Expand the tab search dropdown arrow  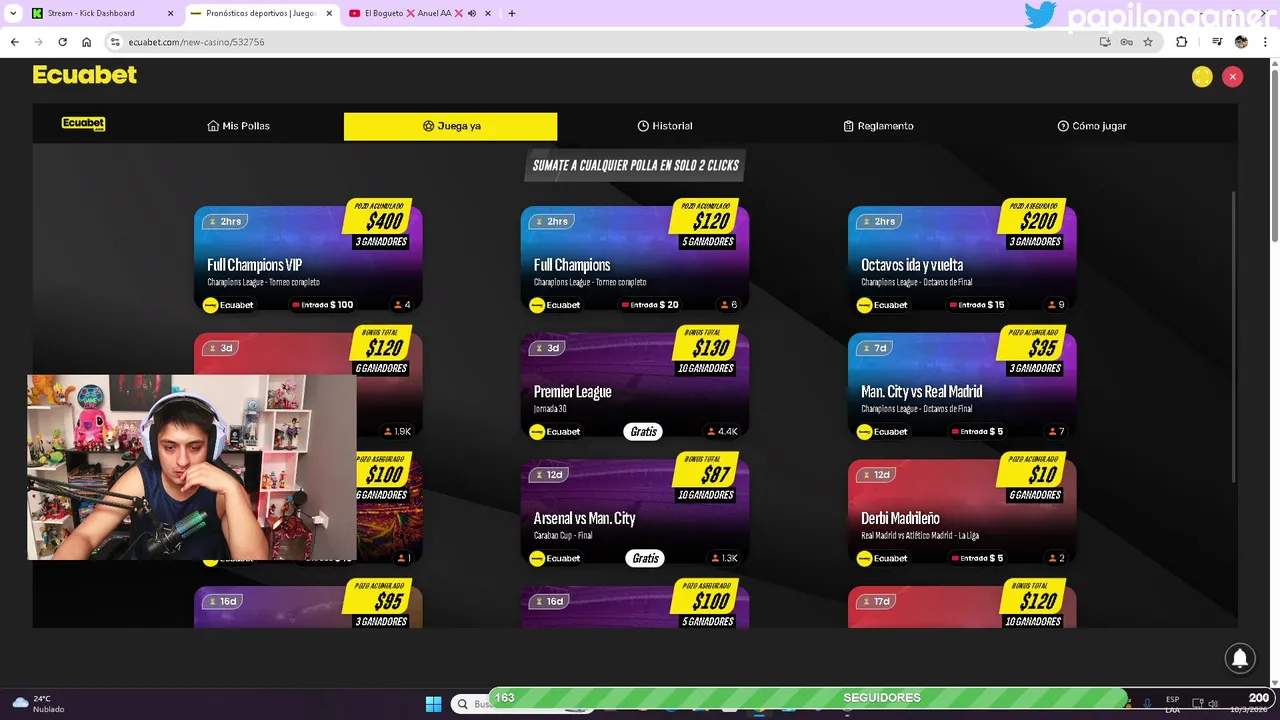click(x=13, y=13)
